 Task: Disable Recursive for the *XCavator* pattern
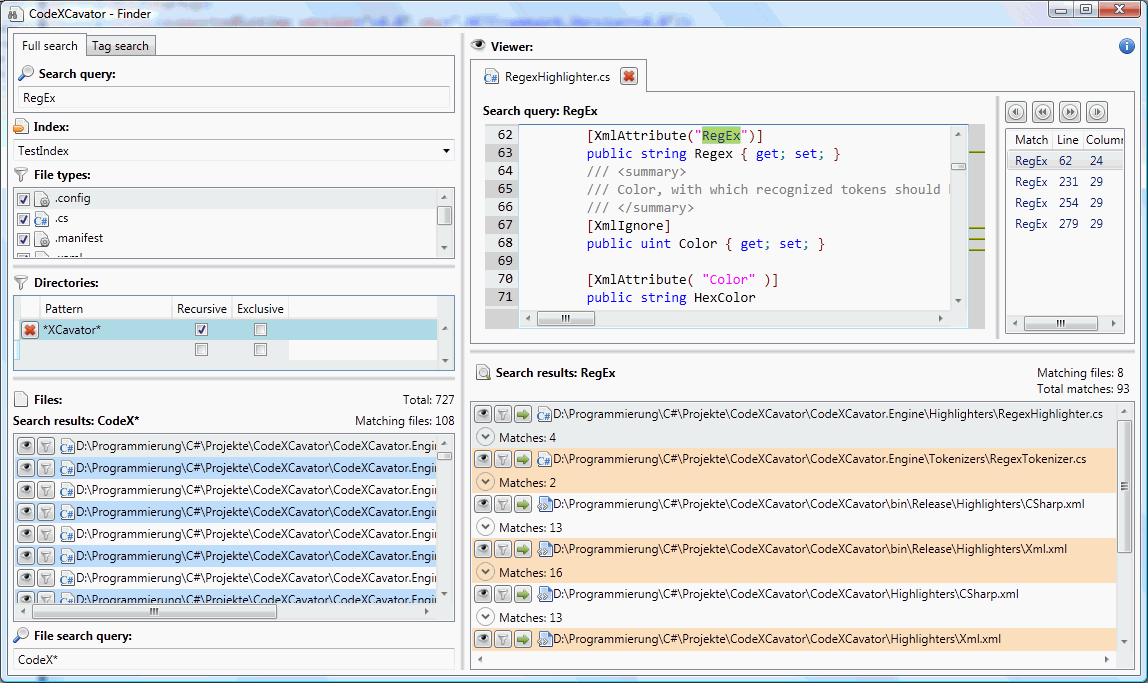pyautogui.click(x=202, y=330)
